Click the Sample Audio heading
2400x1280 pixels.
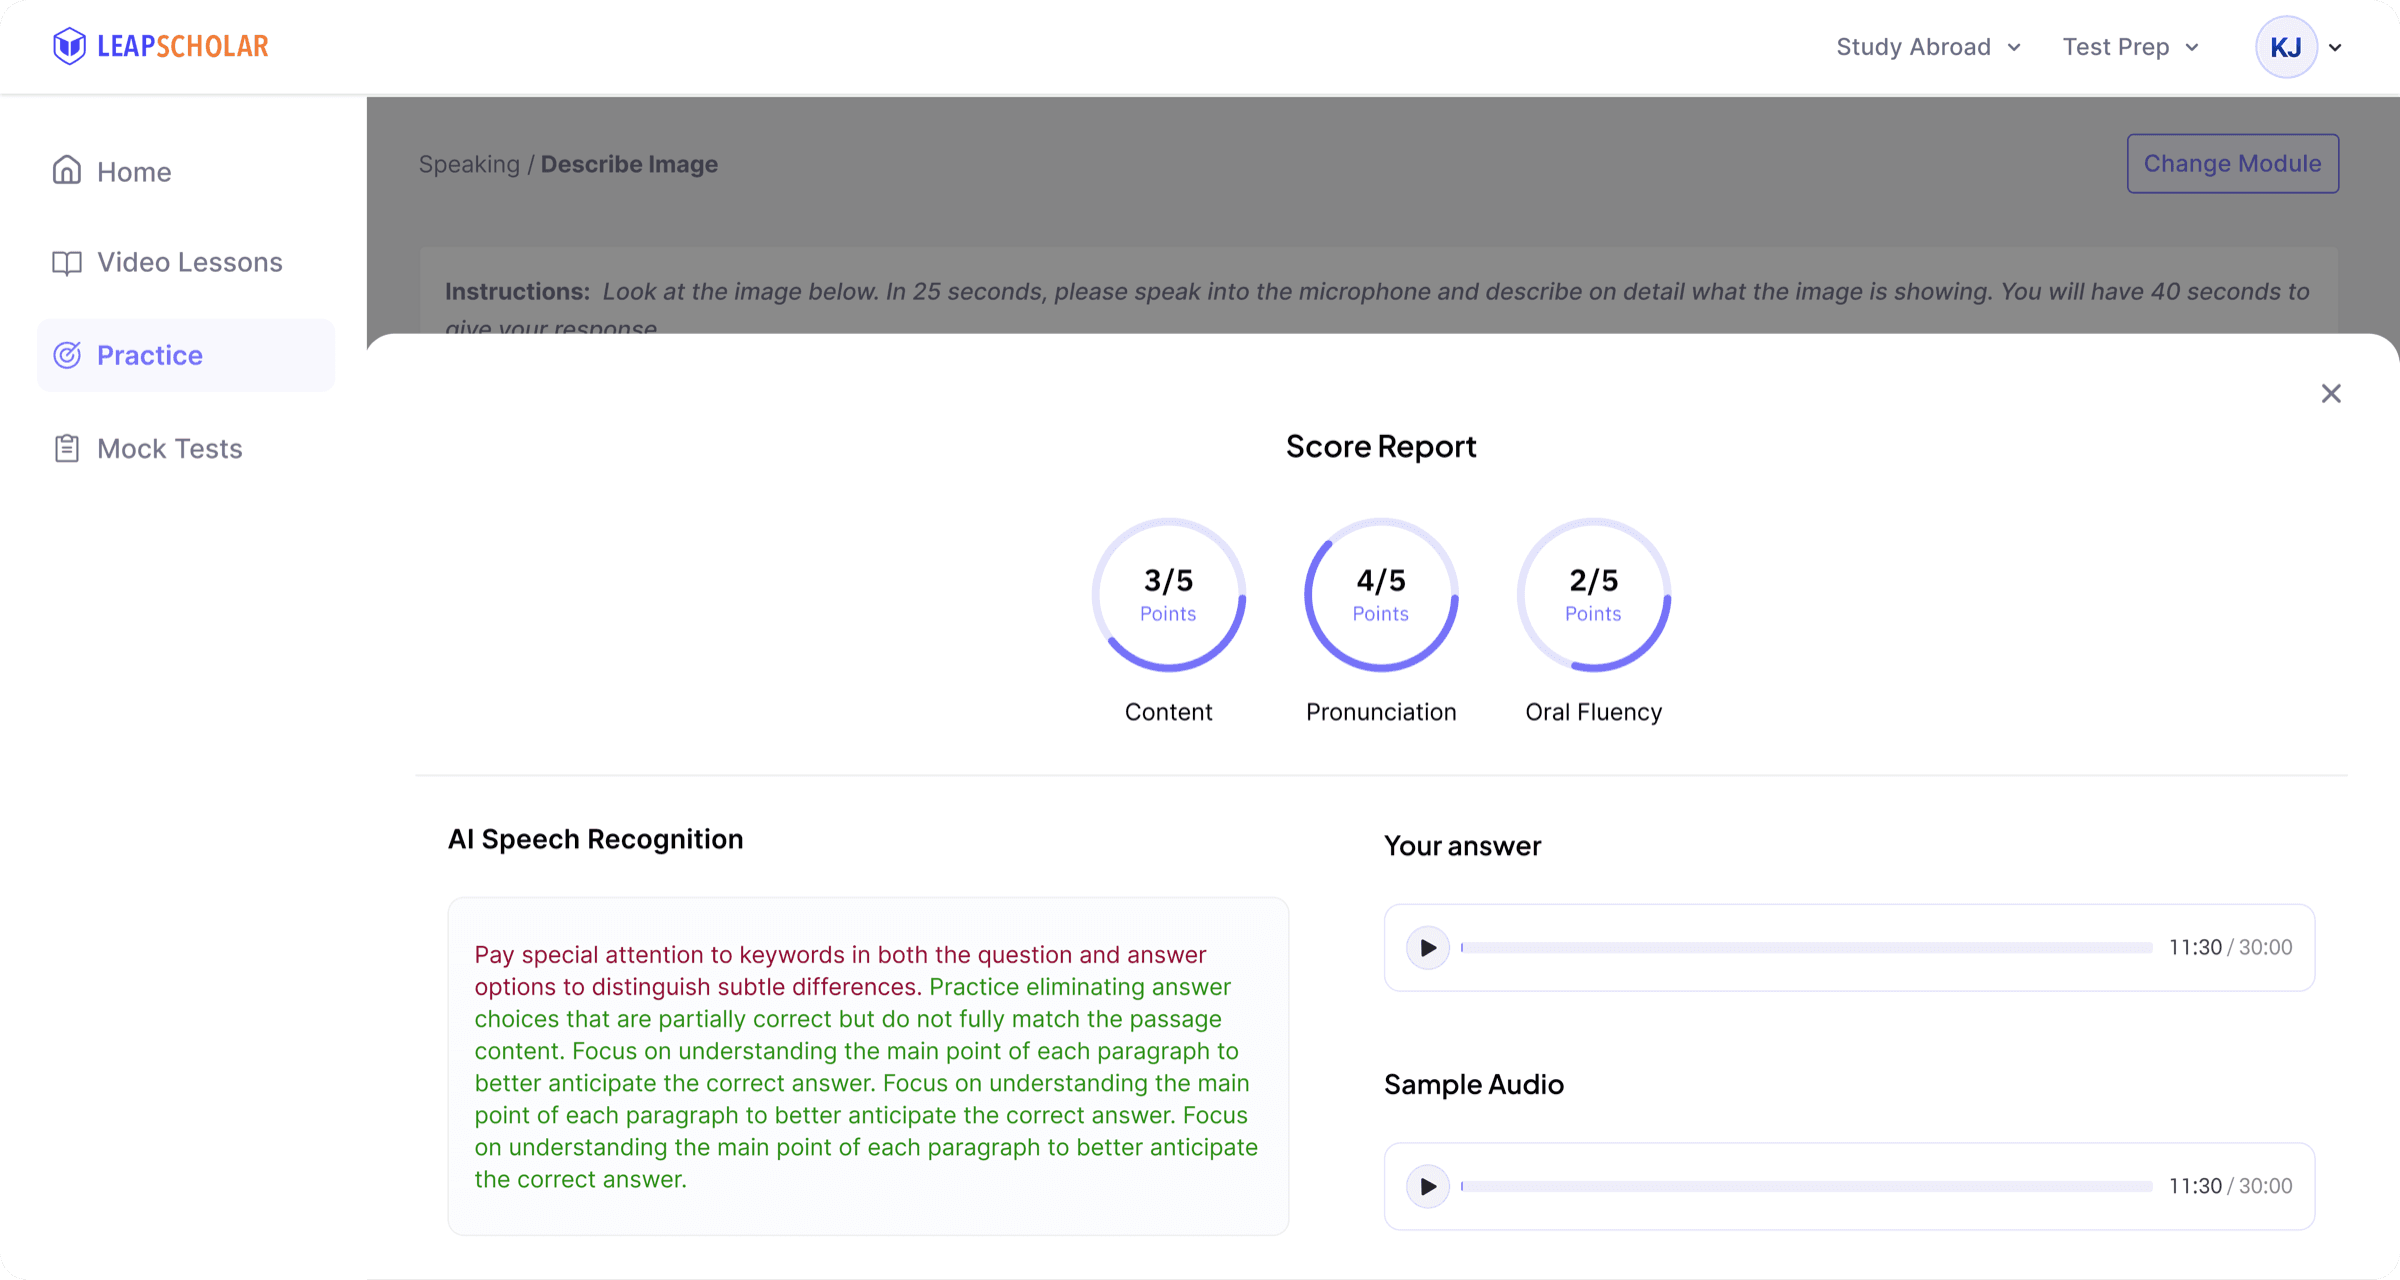(x=1473, y=1084)
